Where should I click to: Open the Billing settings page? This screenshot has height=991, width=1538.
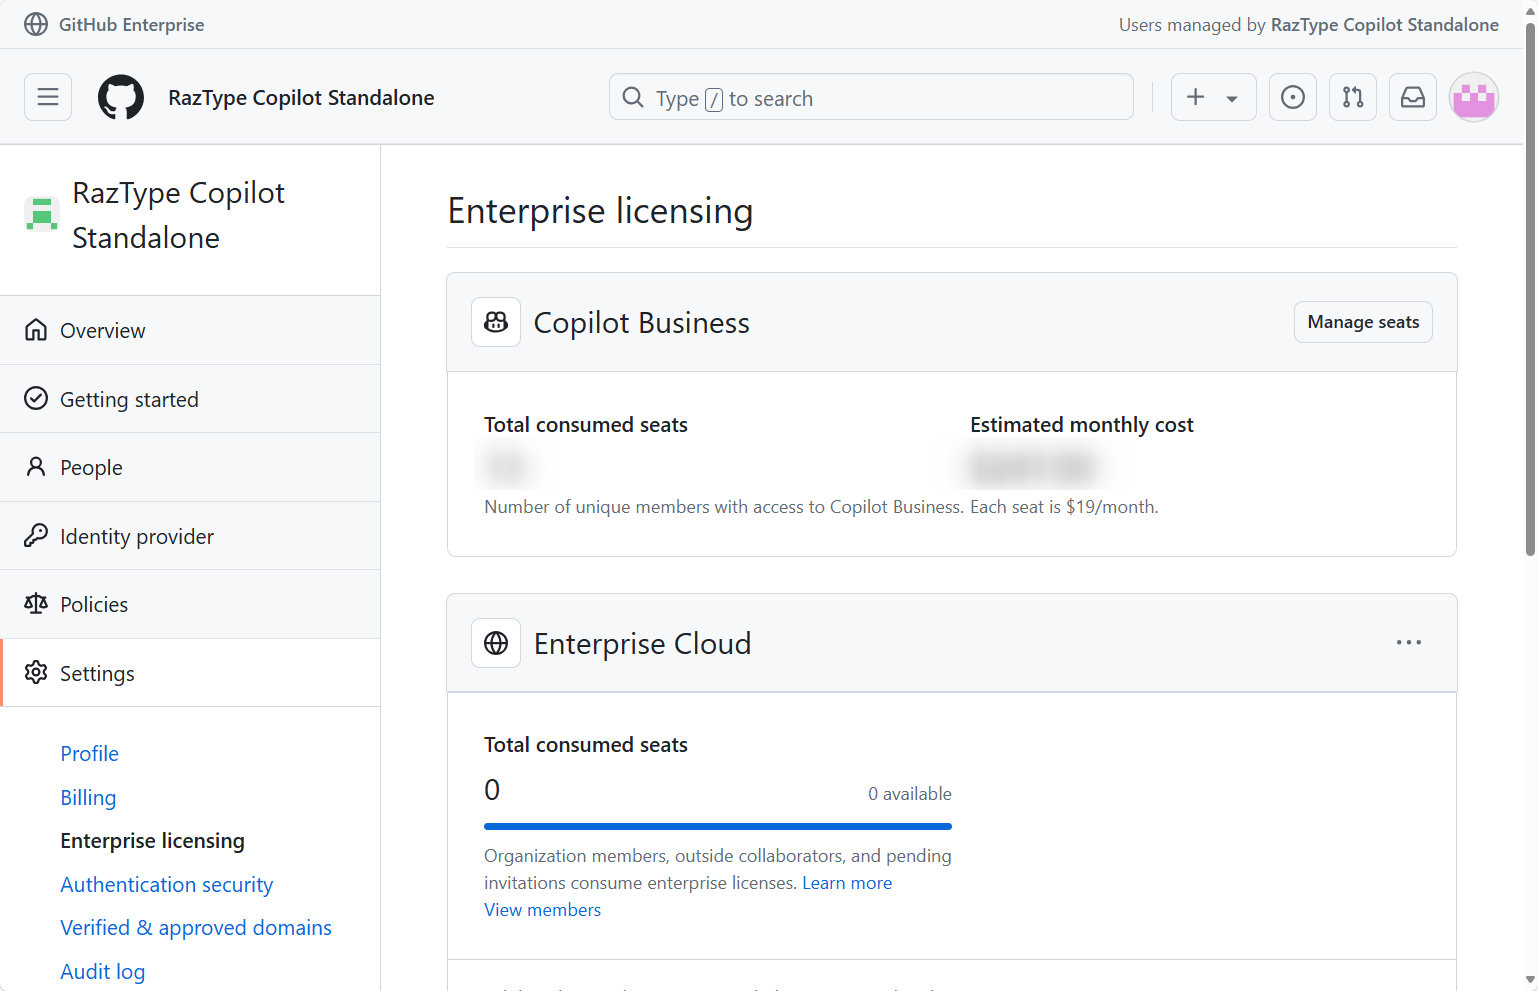(x=88, y=797)
